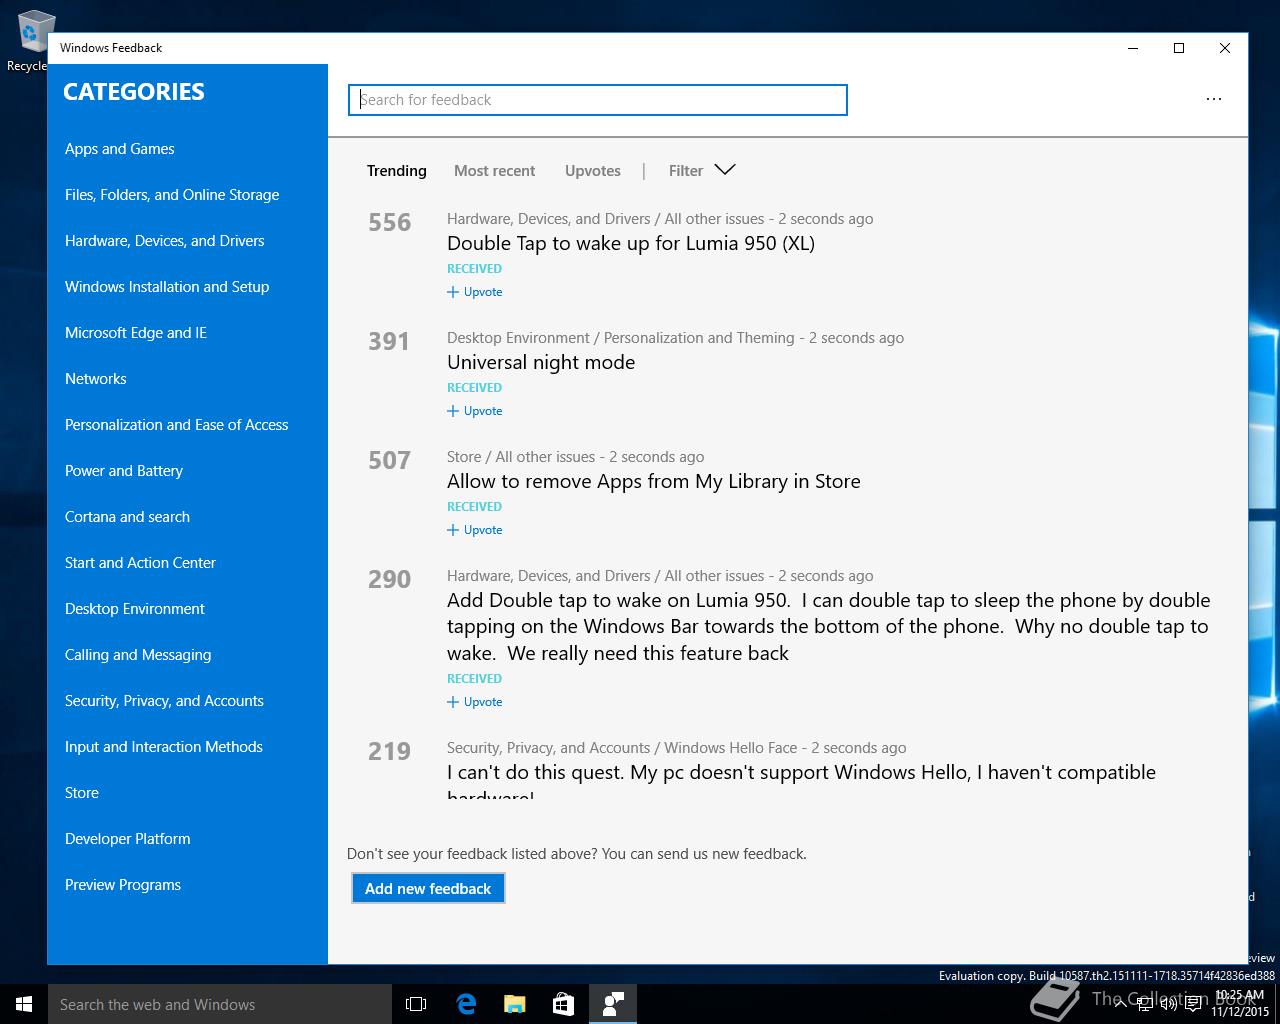1280x1024 pixels.
Task: Select the Microsoft Edge and IE category
Action: pyautogui.click(x=136, y=333)
